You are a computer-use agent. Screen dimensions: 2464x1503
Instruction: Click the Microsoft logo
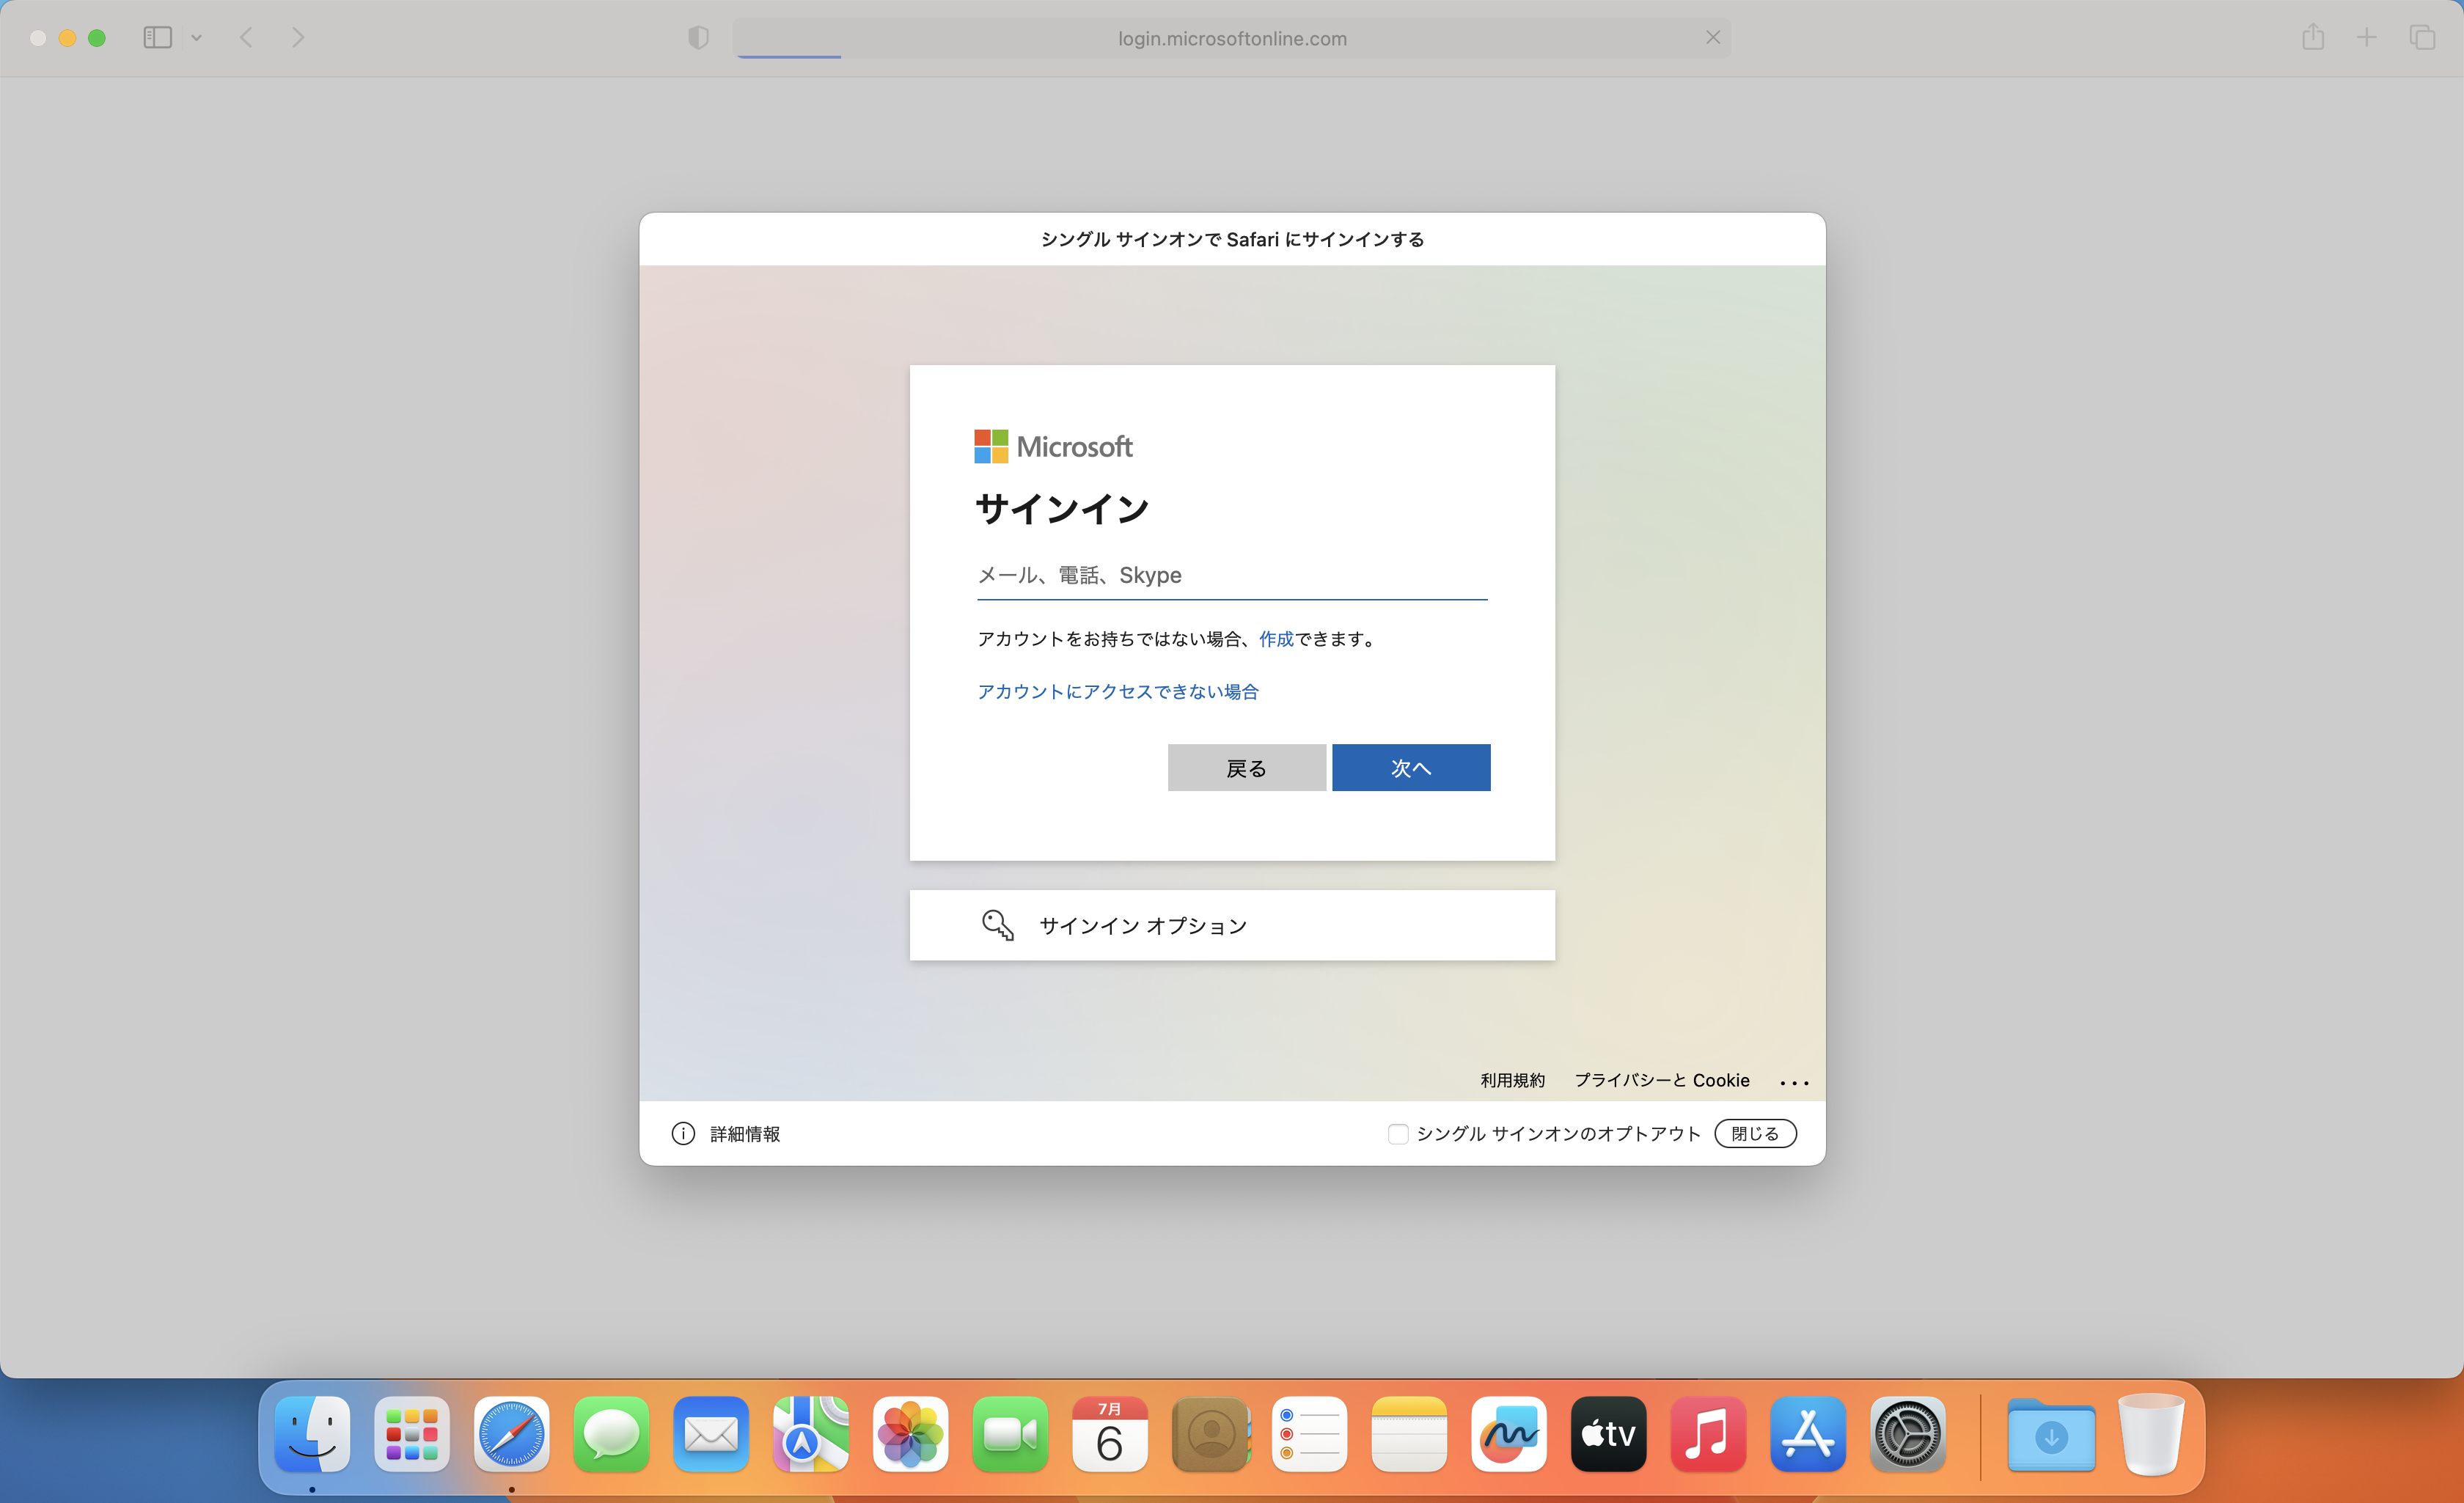click(x=1053, y=446)
